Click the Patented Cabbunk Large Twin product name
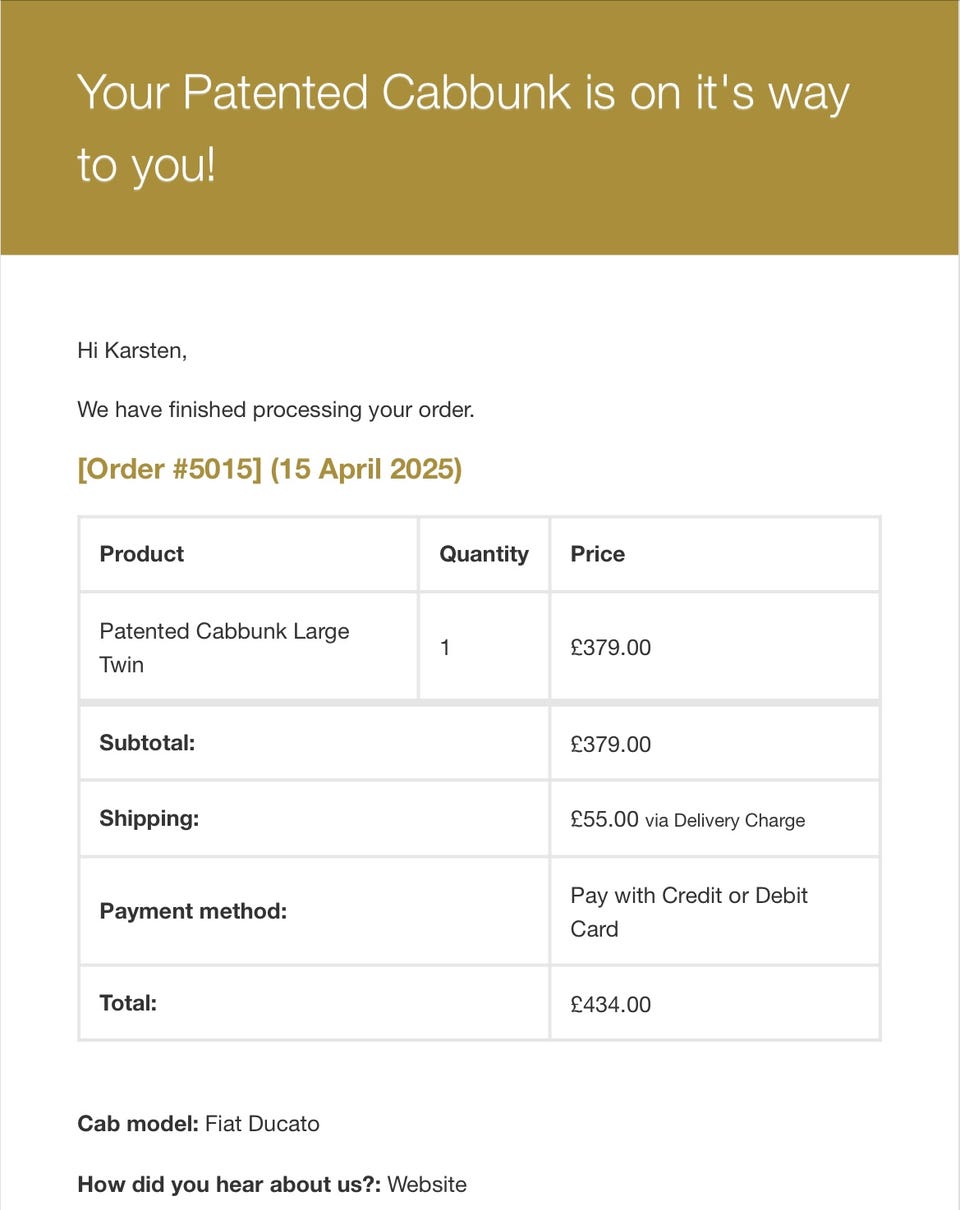This screenshot has height=1210, width=960. (224, 647)
